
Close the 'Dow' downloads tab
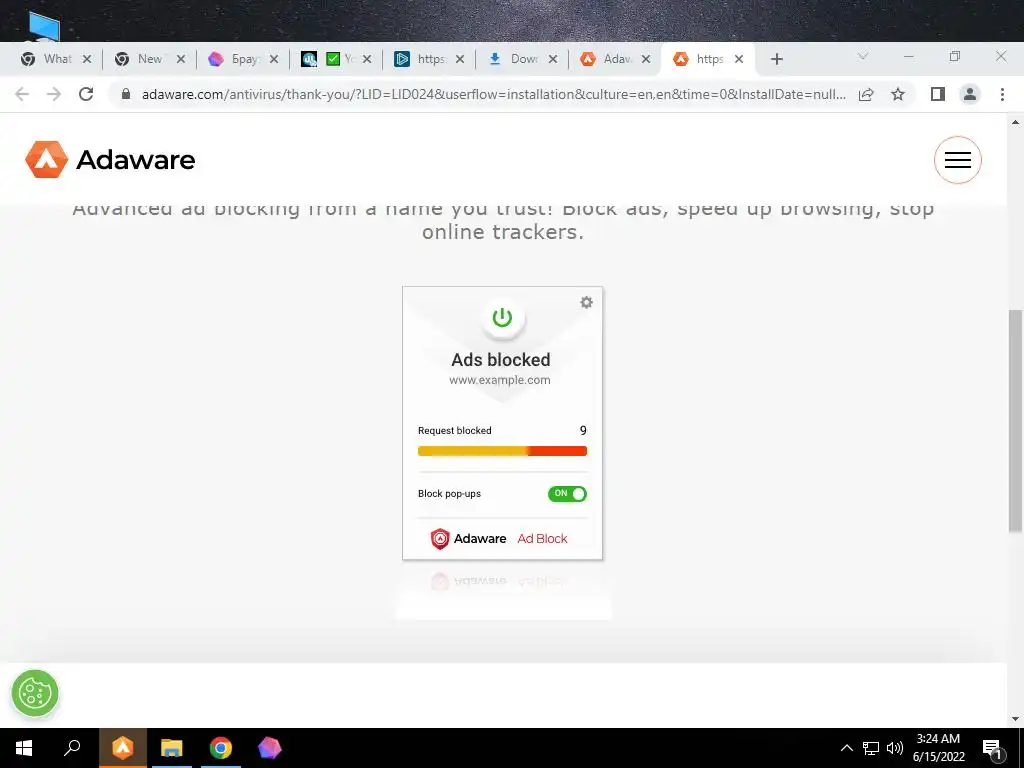553,59
